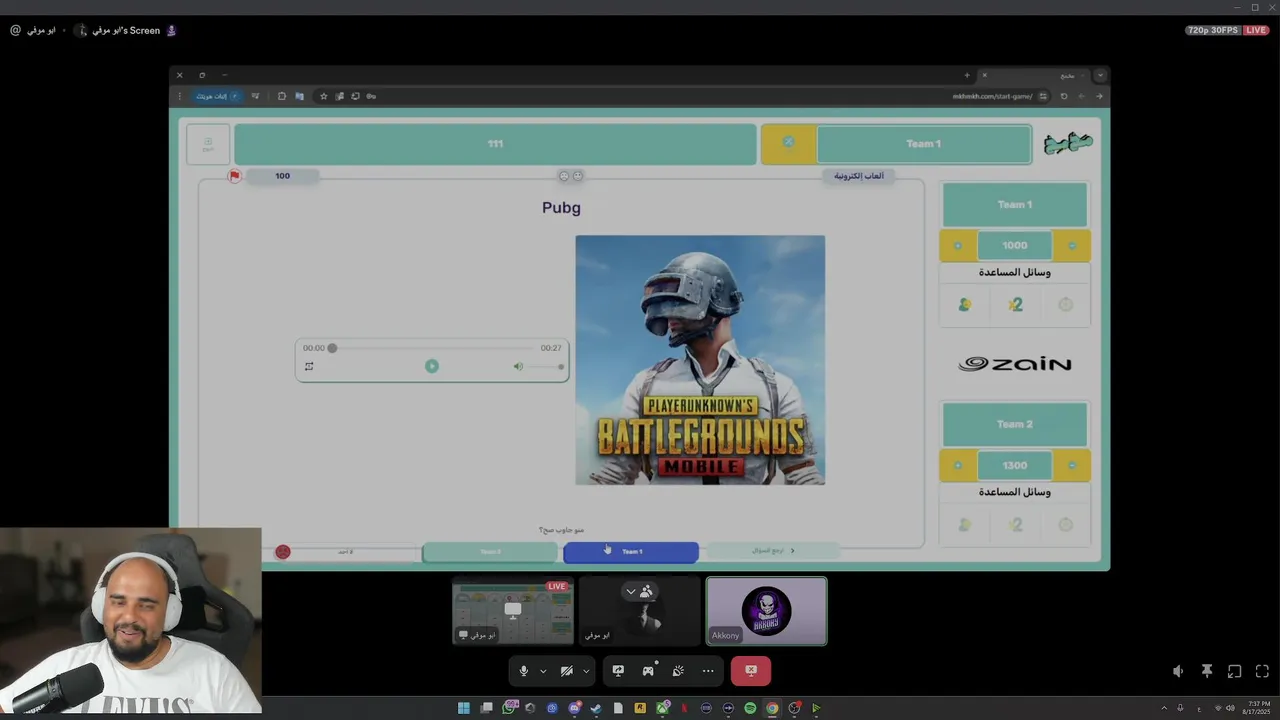
Task: Select green Team 2 as correct answerer
Action: click(x=490, y=552)
